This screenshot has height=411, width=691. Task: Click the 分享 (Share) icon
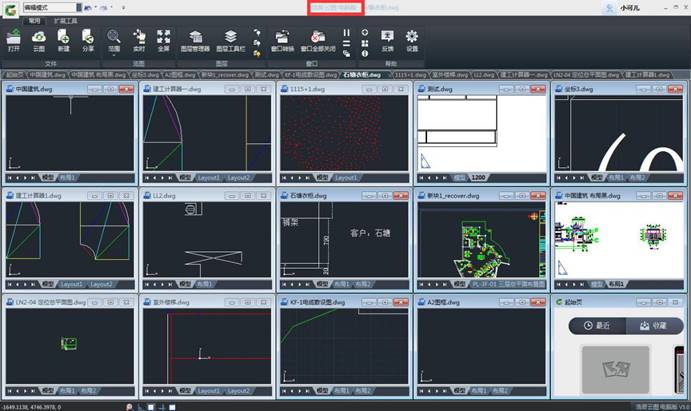[x=88, y=38]
